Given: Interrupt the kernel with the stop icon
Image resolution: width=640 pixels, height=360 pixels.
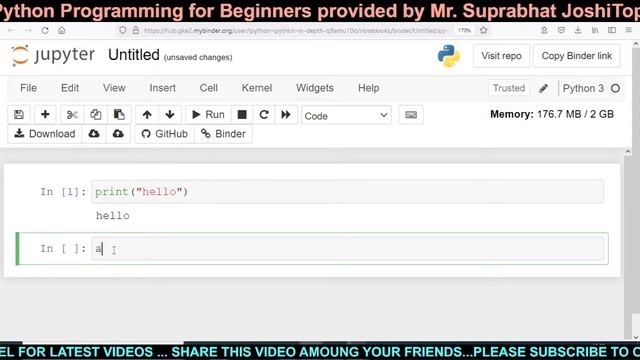Looking at the screenshot, I should click(242, 115).
